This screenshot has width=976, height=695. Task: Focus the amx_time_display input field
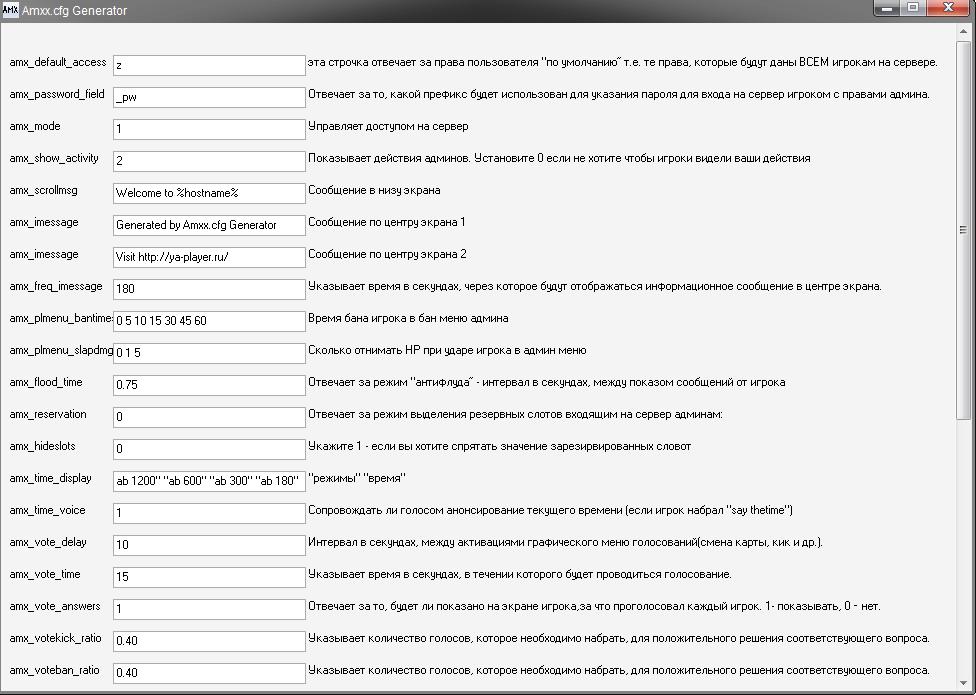pos(209,481)
